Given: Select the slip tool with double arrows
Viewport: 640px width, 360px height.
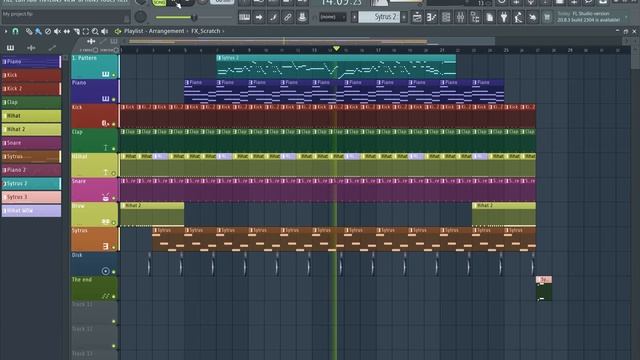Looking at the screenshot, I should click(x=67, y=31).
